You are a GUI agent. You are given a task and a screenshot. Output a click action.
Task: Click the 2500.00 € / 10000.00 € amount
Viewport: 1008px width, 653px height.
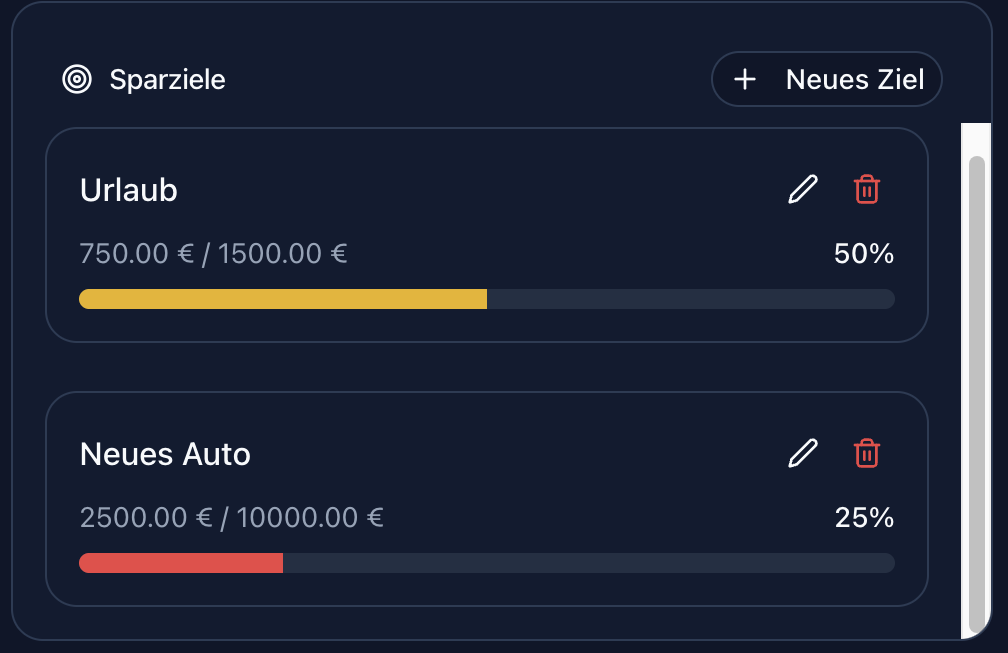tap(232, 518)
